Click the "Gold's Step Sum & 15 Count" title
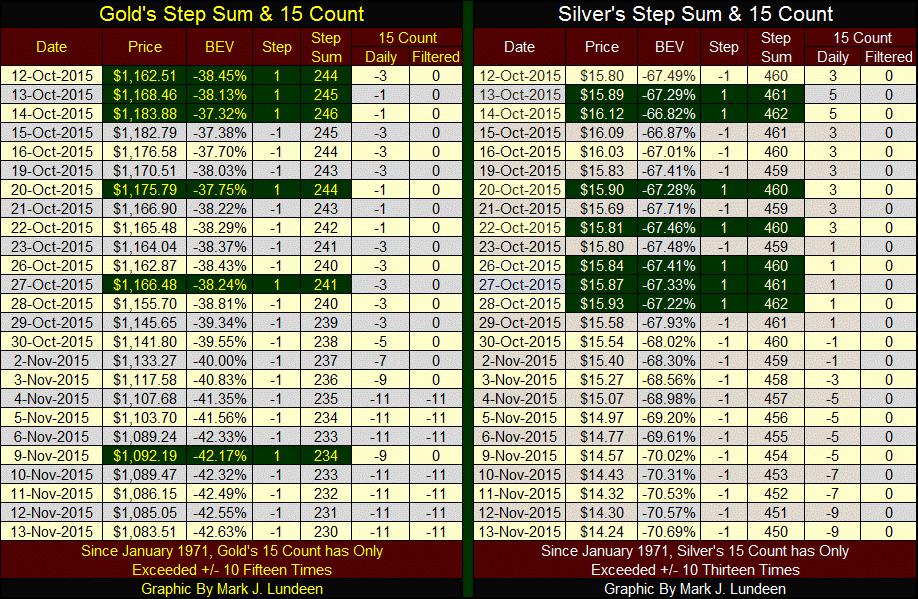The height and width of the screenshot is (599, 918). click(x=230, y=14)
